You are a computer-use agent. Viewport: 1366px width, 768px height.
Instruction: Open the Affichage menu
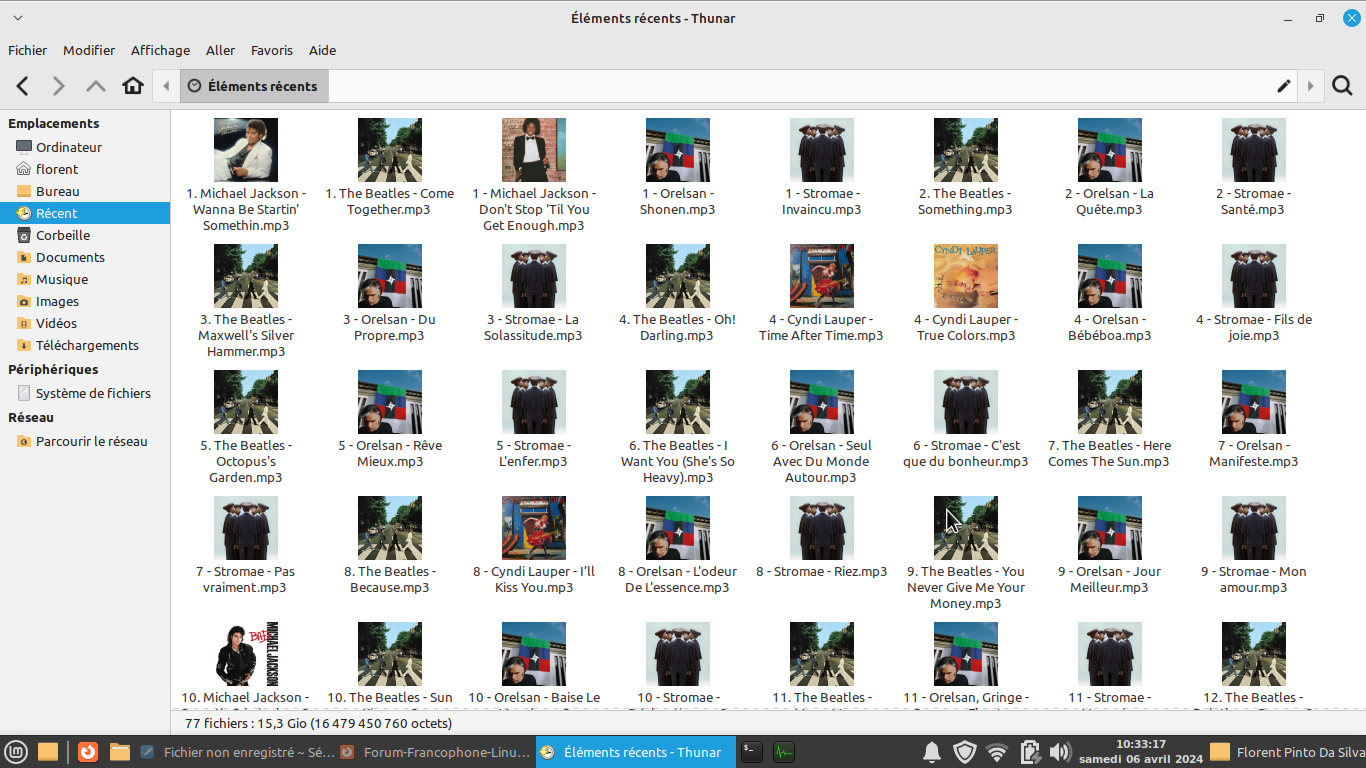(160, 50)
